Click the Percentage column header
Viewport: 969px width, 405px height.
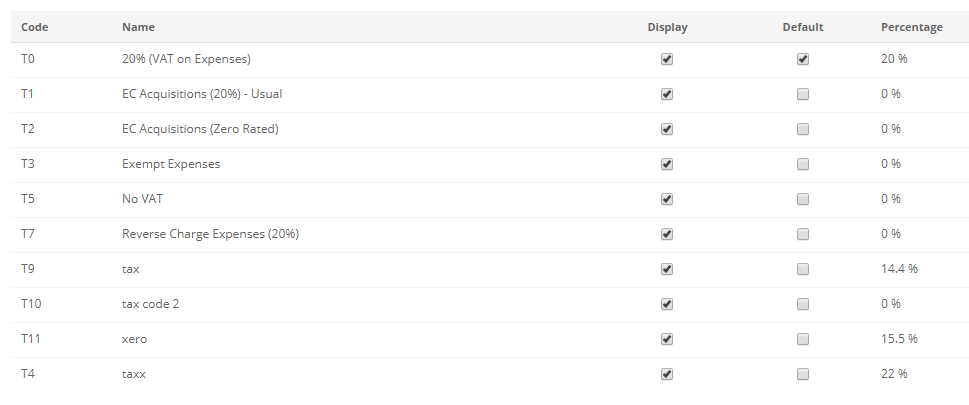click(912, 27)
